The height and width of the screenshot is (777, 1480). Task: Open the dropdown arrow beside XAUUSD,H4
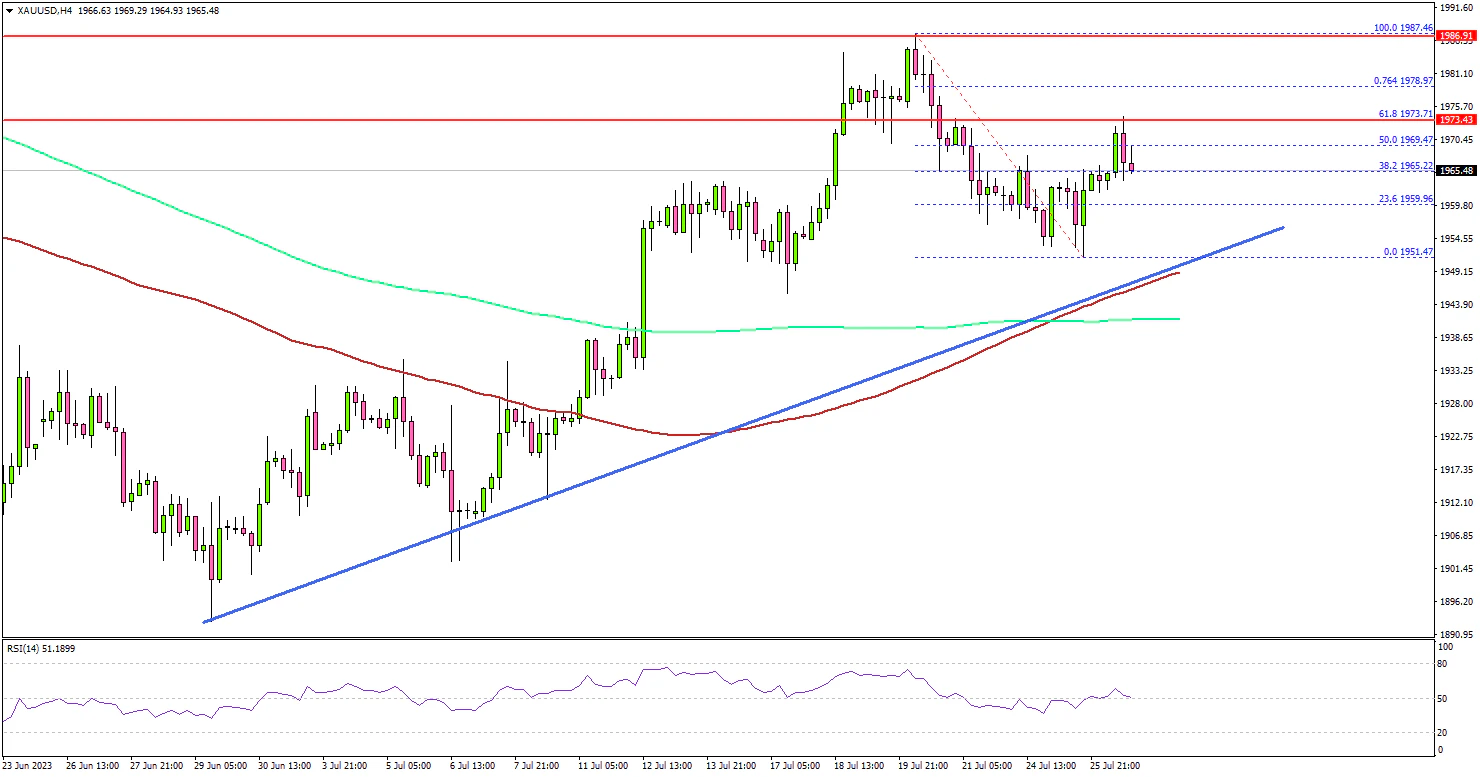[x=8, y=10]
